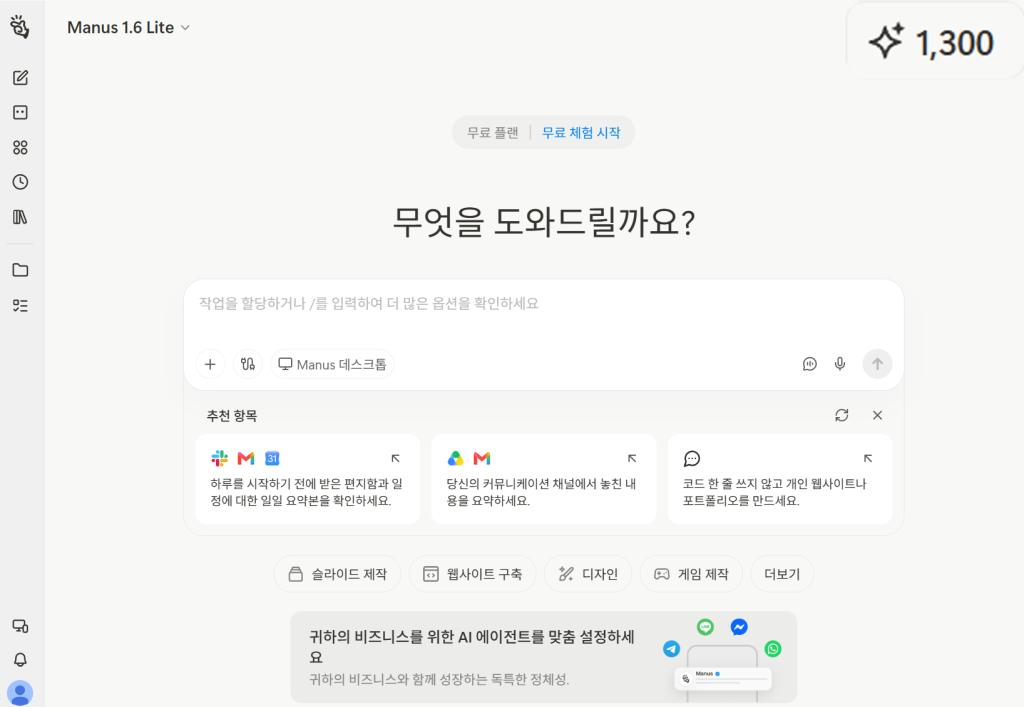1024x707 pixels.
Task: Open the apps grid icon in sidebar
Action: (20, 148)
